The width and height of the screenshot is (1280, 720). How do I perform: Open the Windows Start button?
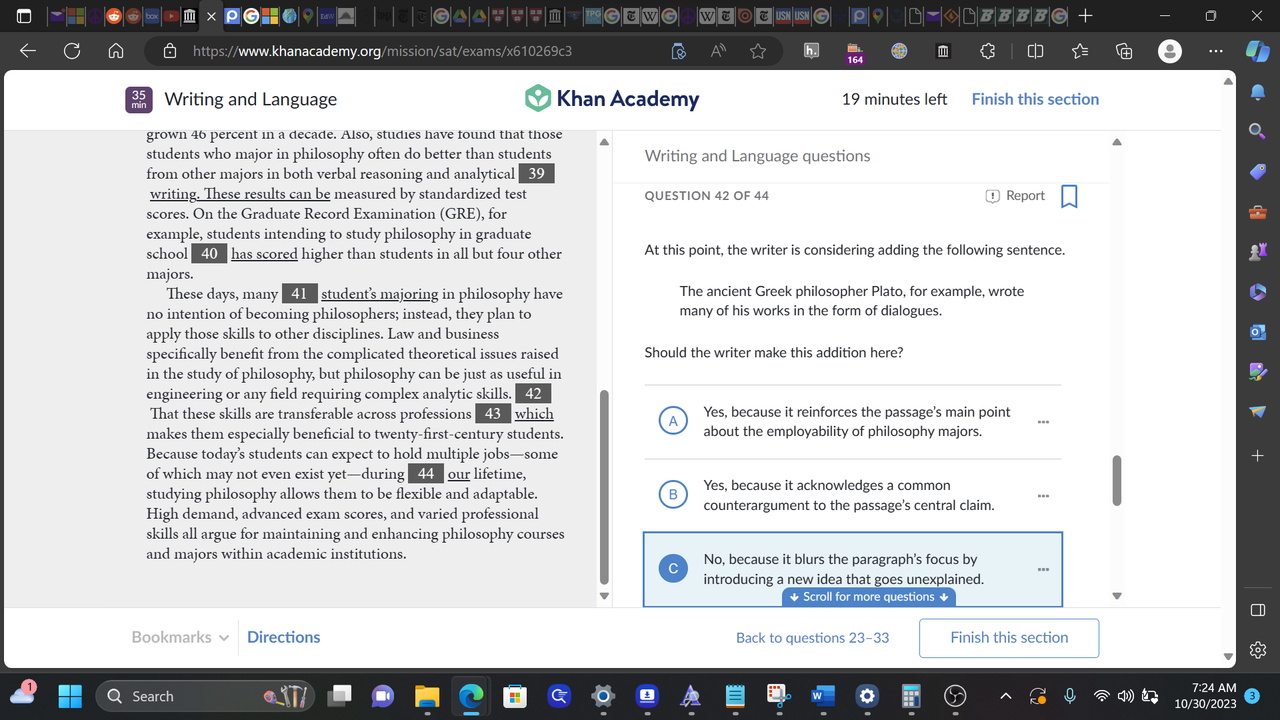pos(70,696)
